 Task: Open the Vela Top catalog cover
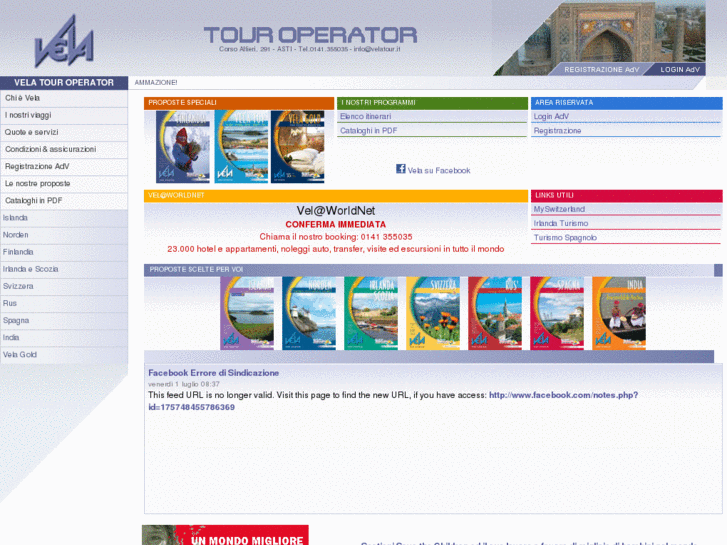(241, 147)
